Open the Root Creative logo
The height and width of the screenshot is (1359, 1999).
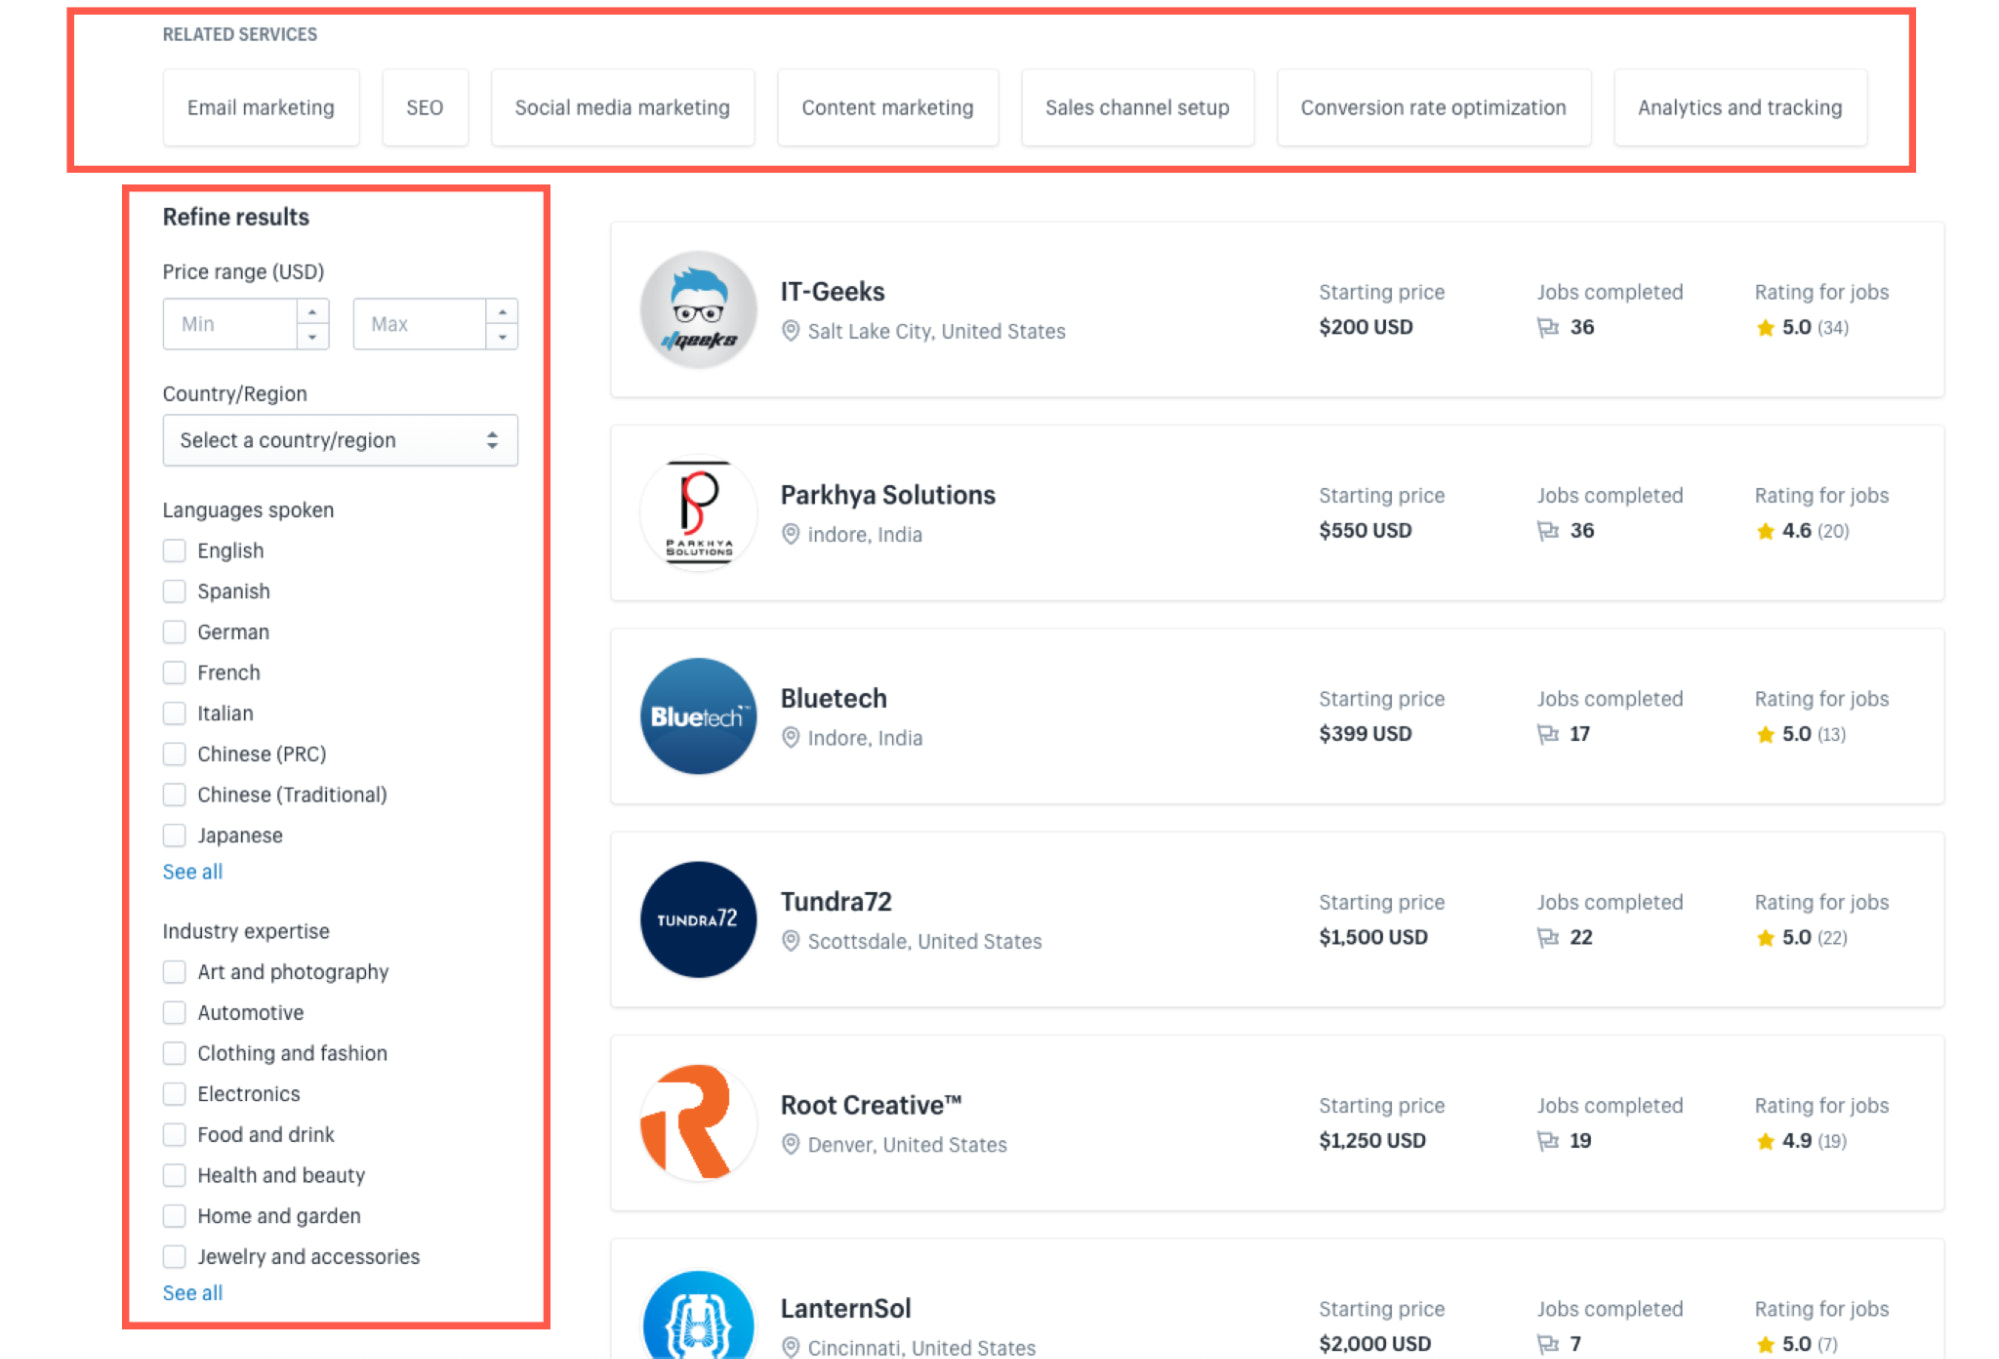pos(697,1123)
